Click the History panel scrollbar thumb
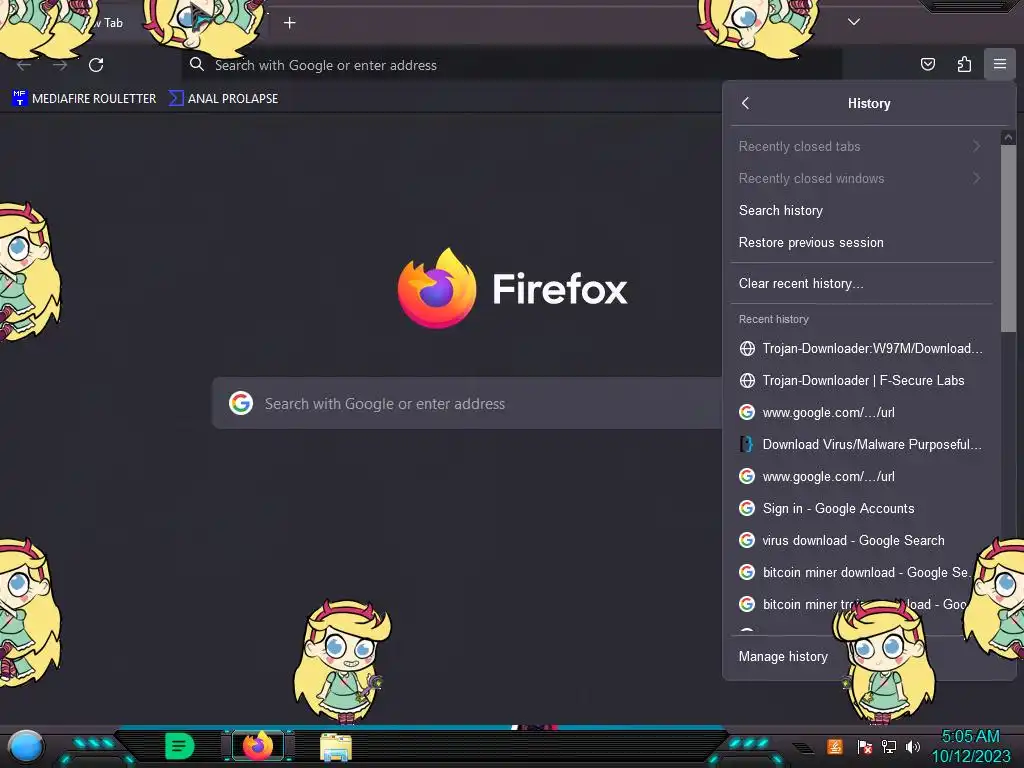 (x=1008, y=238)
